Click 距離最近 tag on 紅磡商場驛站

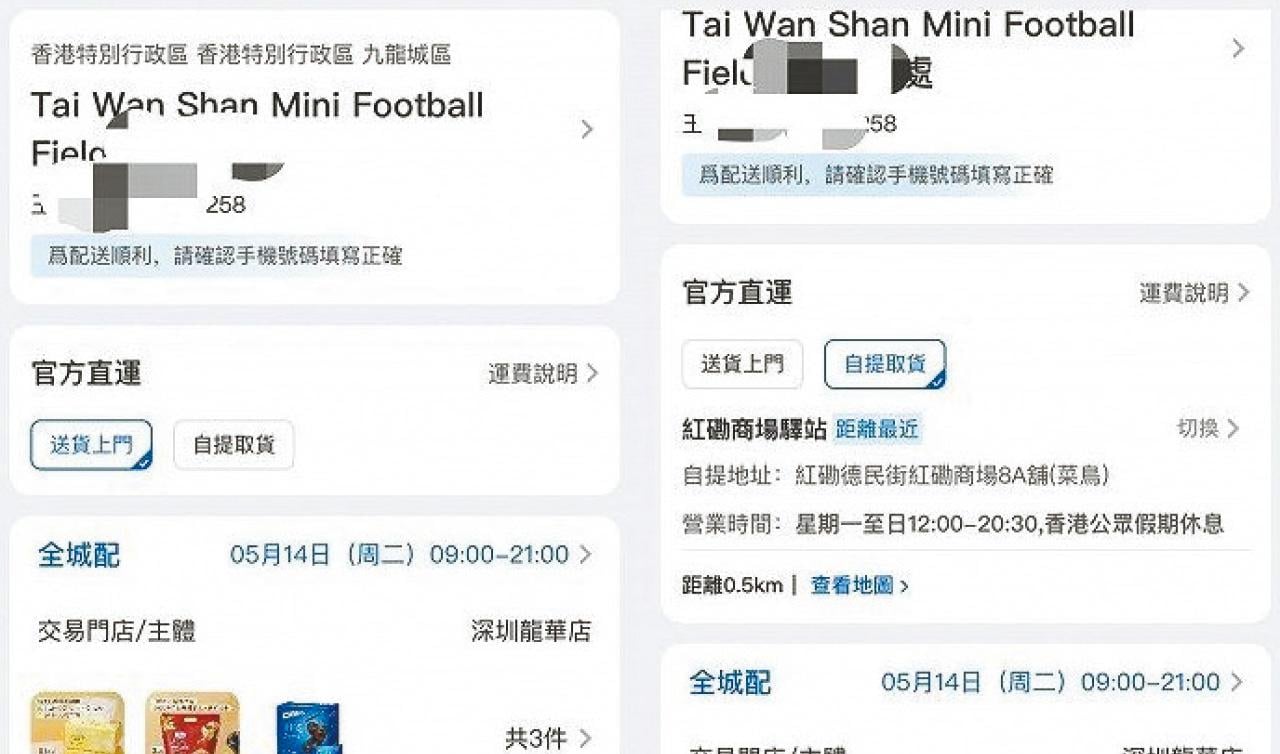point(877,430)
